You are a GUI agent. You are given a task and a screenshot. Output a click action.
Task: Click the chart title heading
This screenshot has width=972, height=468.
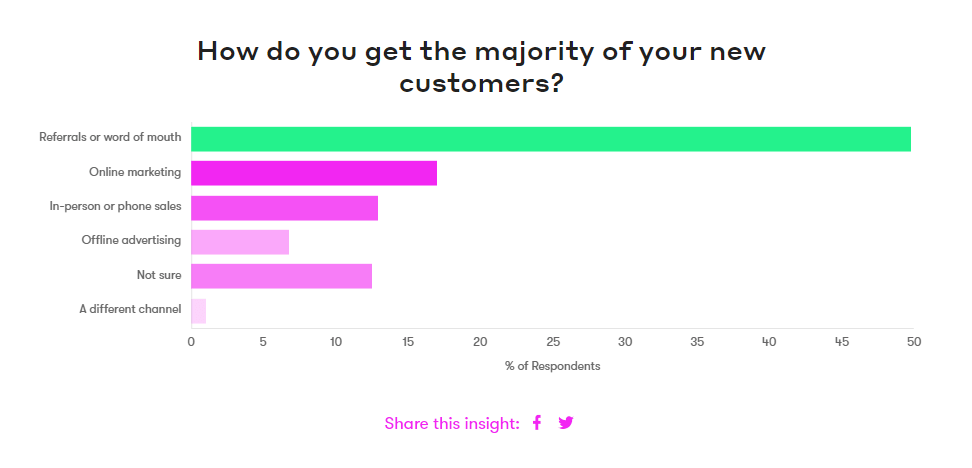click(x=482, y=66)
